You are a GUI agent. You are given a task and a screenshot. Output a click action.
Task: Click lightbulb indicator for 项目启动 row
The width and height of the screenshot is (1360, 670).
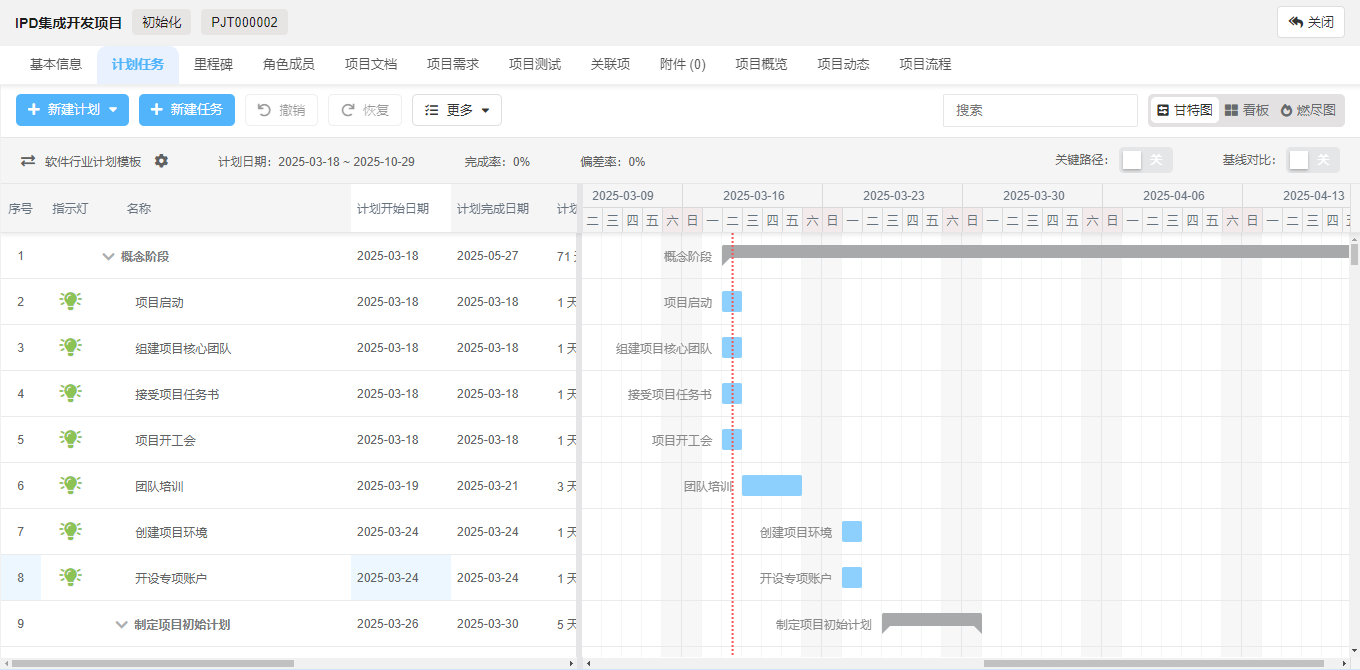click(x=70, y=301)
